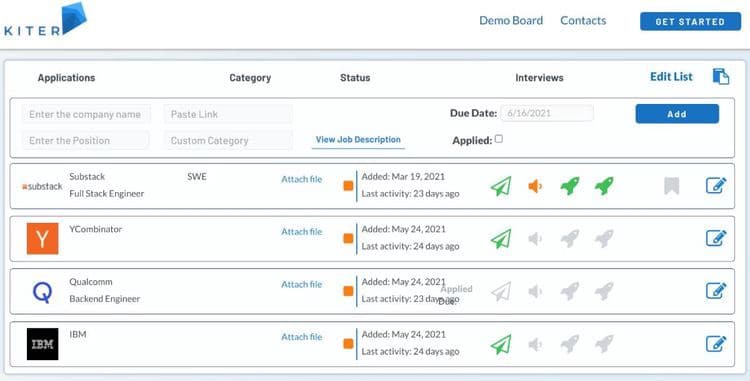Viewport: 750px width, 381px height.
Task: Click the Status column header
Action: pyautogui.click(x=355, y=77)
